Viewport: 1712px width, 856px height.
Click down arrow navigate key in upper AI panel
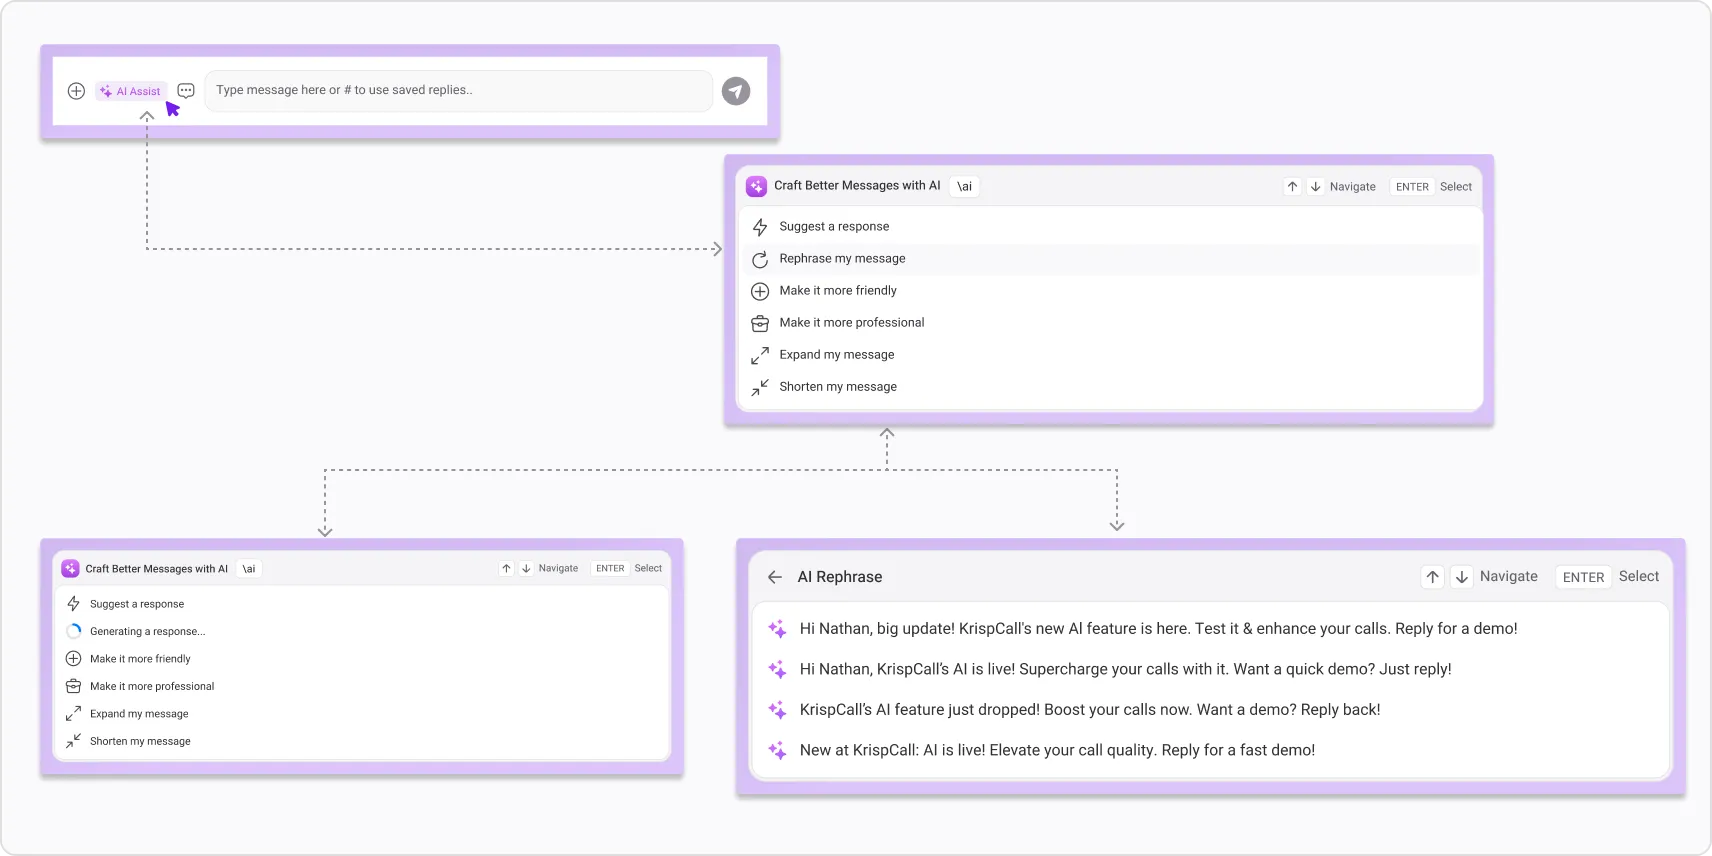1316,186
